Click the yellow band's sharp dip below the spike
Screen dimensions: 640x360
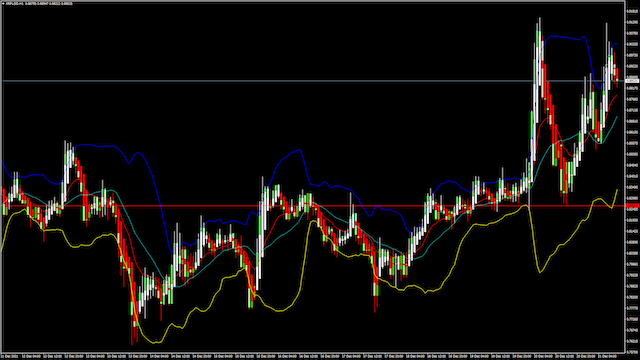540,271
